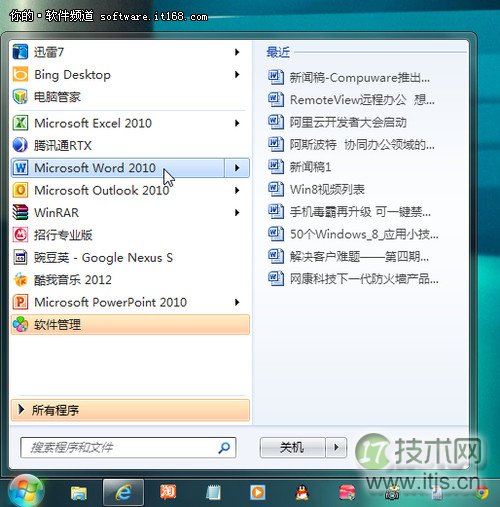Click the Microsoft Excel 2010 icon
This screenshot has height=507, width=500.
(x=20, y=123)
